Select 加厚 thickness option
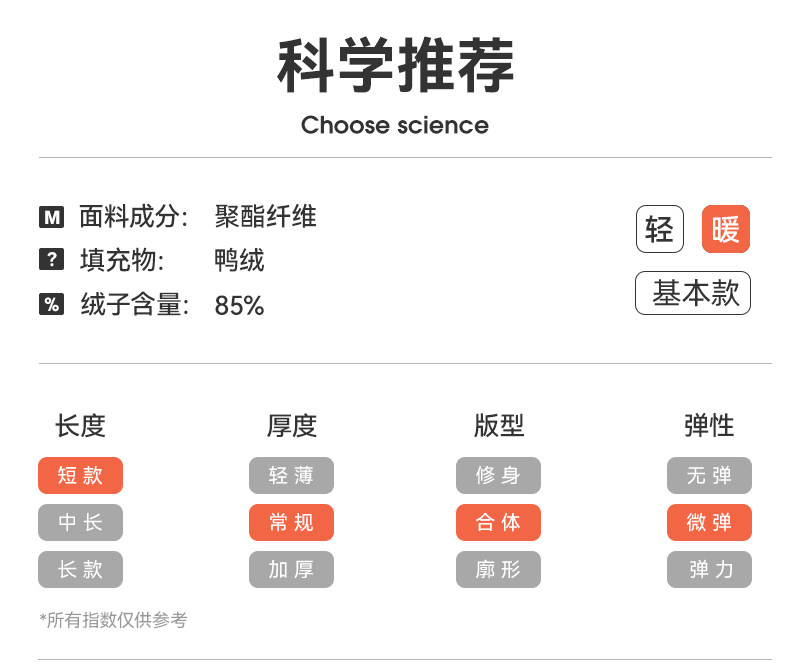790x671 pixels. click(291, 570)
